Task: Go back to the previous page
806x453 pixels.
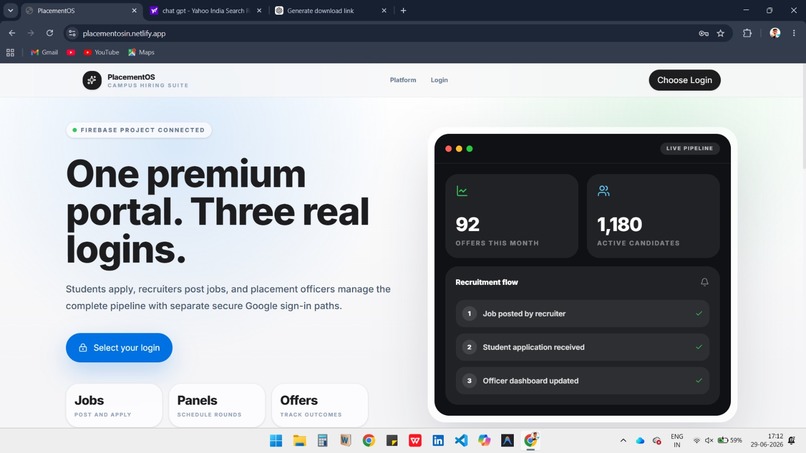Action: click(x=12, y=33)
